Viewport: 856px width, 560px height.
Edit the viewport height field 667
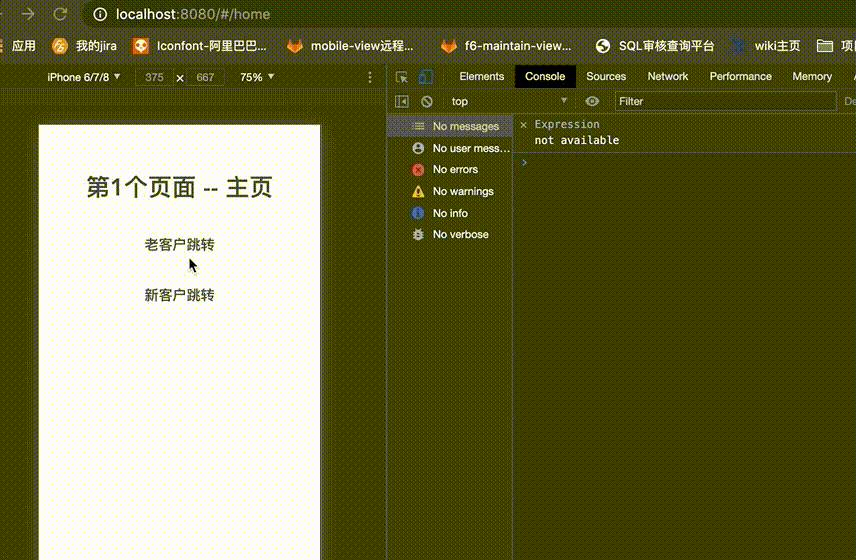pos(205,77)
